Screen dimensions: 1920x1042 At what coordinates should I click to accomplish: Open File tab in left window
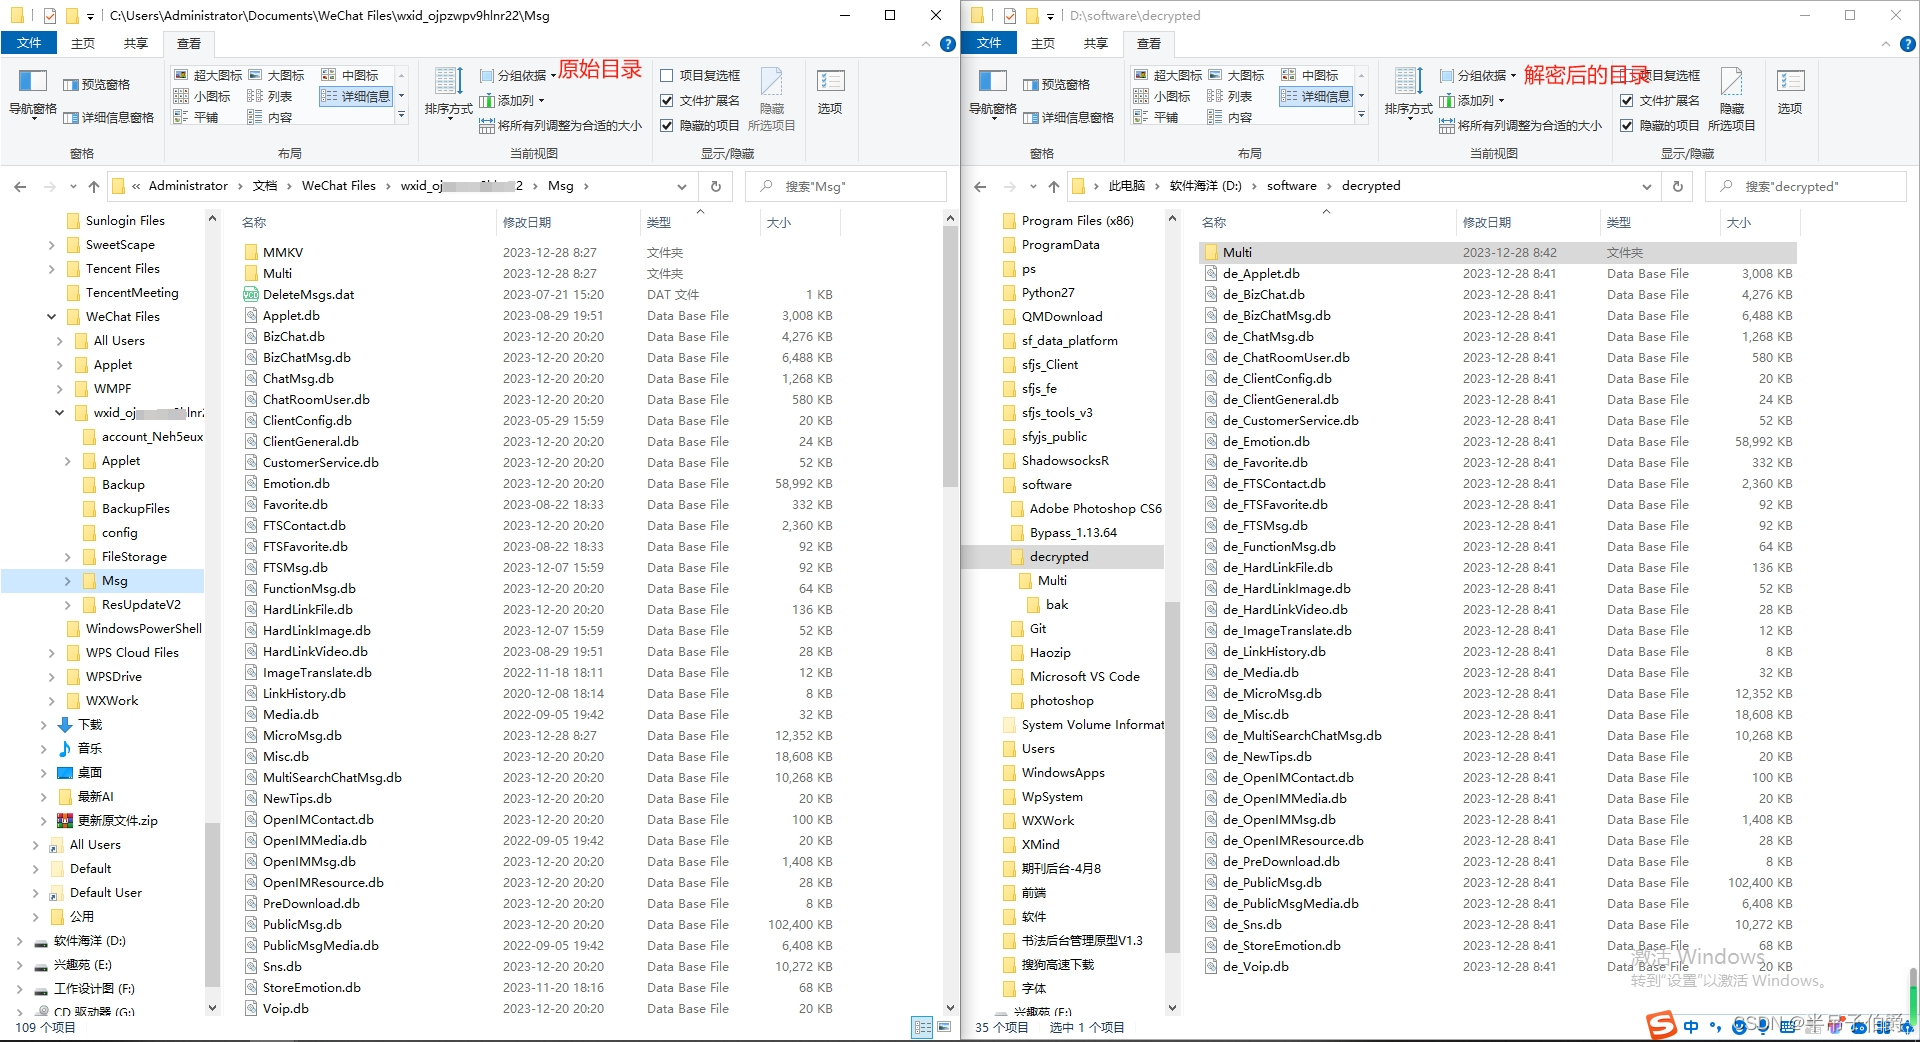pos(29,43)
